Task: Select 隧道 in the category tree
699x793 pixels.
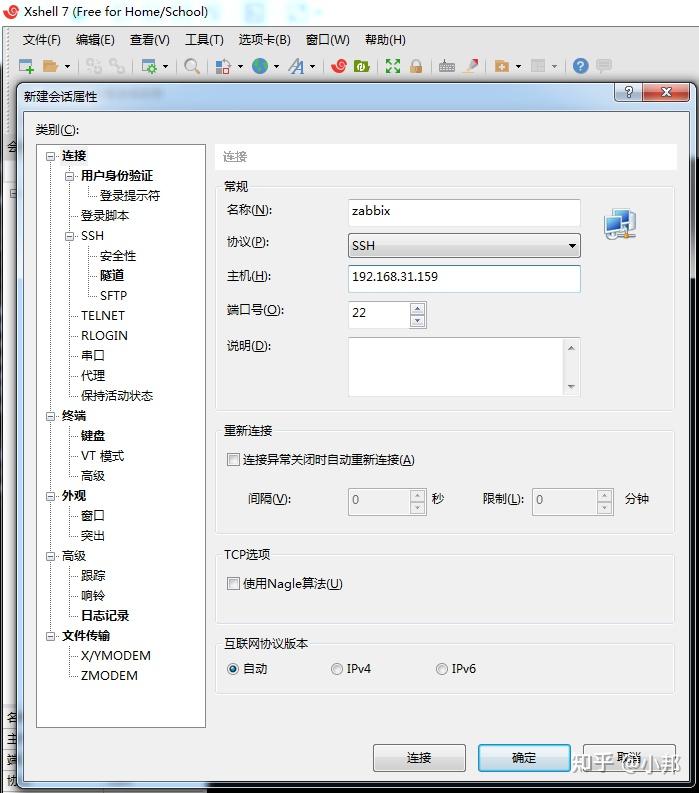Action: (x=112, y=276)
